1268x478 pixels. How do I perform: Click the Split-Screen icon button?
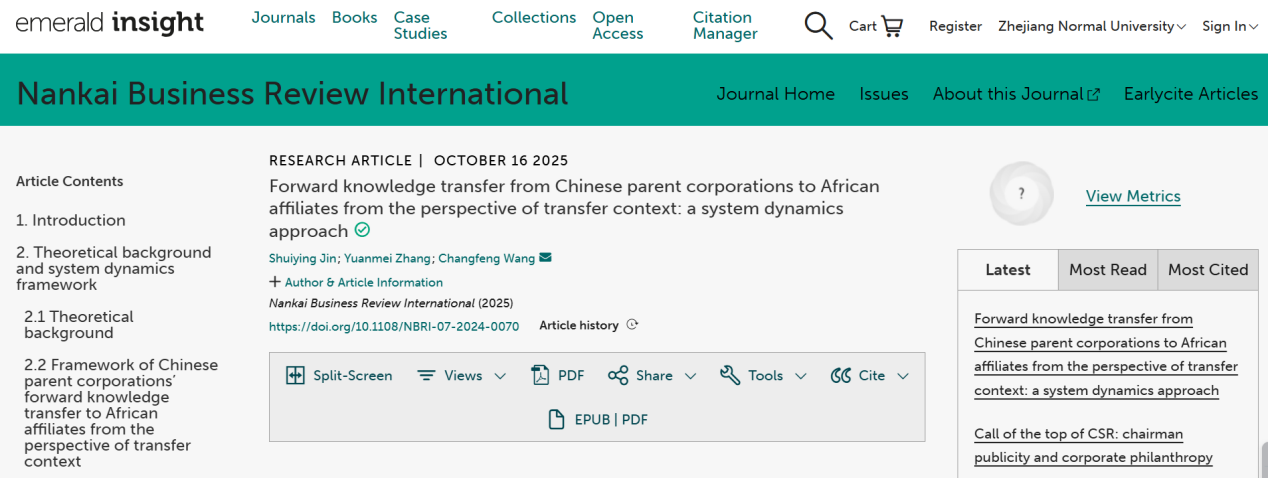pyautogui.click(x=295, y=376)
